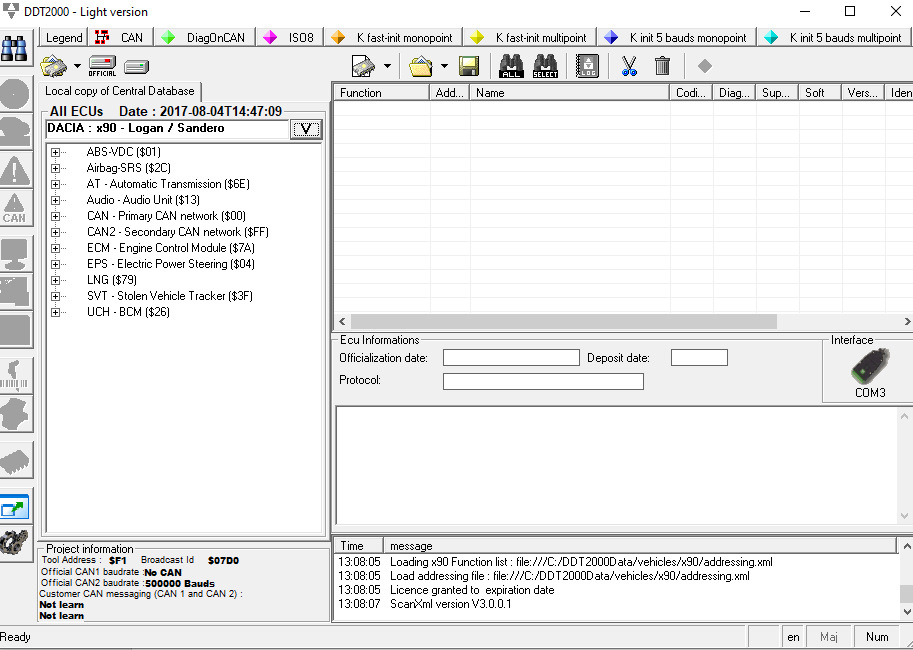Click the greyed barcode sidebar icon
The width and height of the screenshot is (913, 650).
coord(15,375)
